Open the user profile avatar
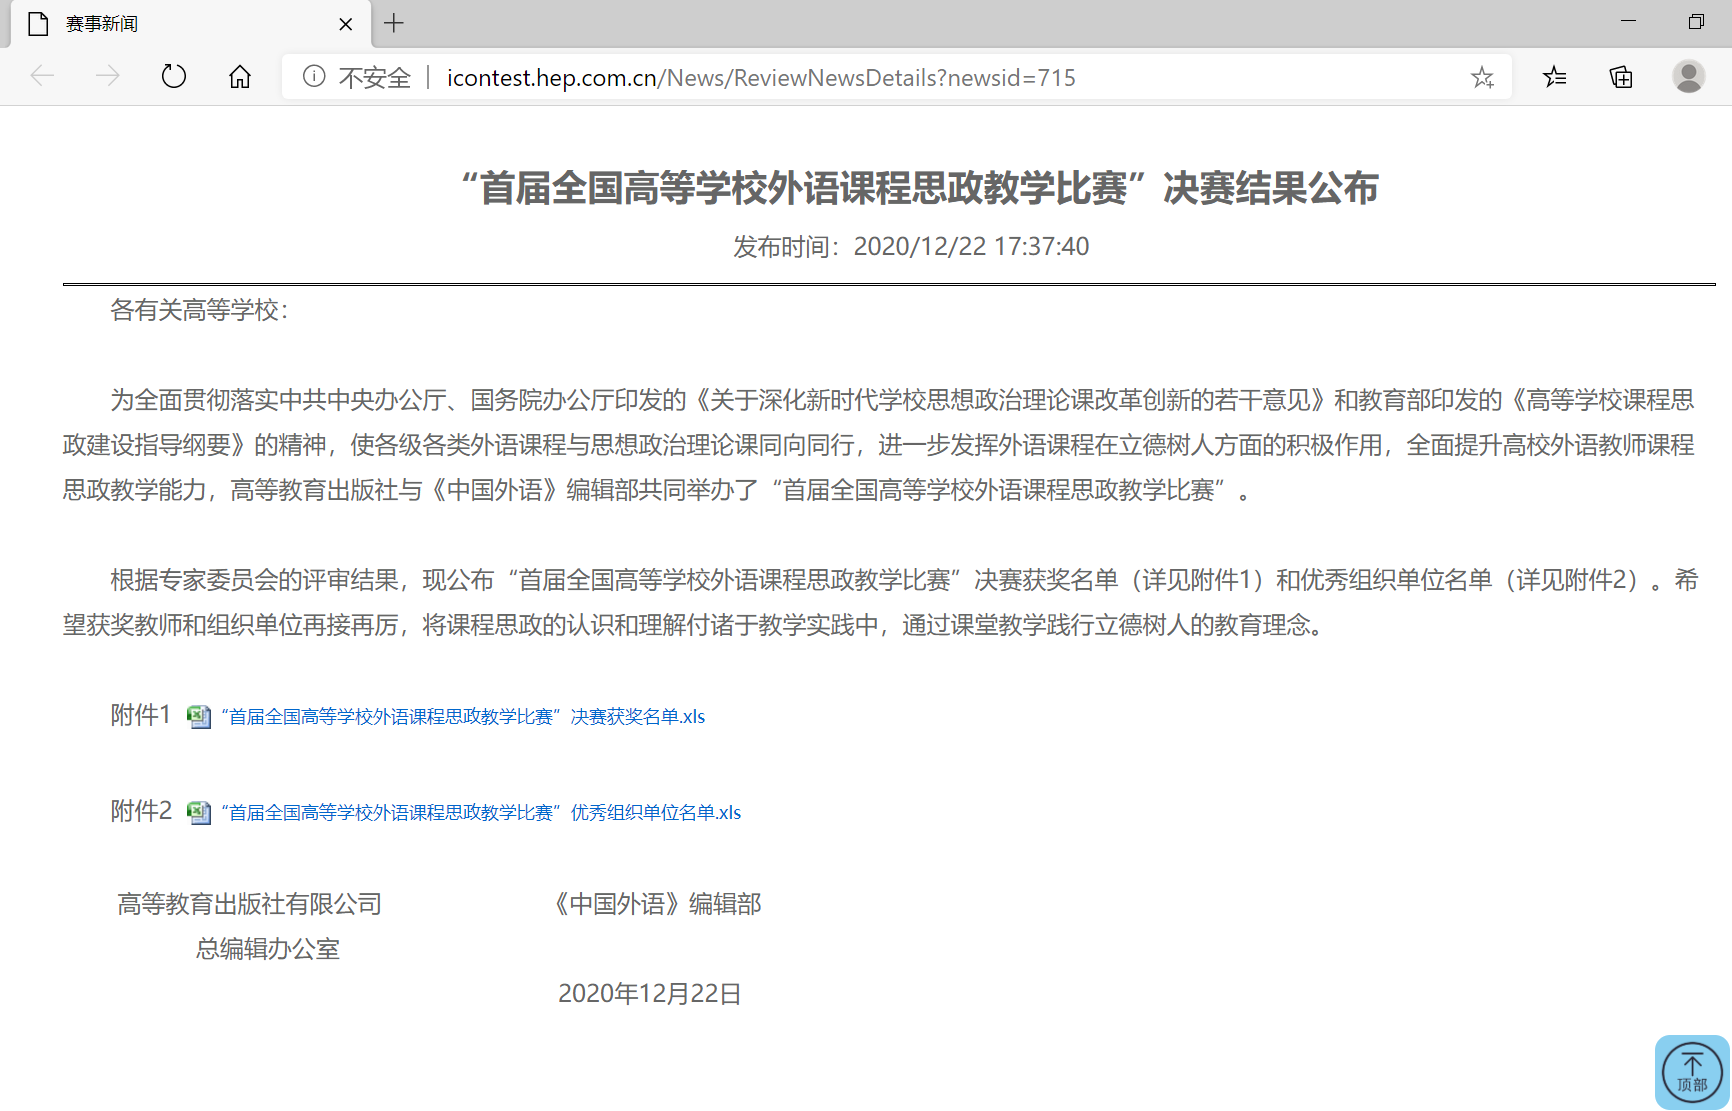The width and height of the screenshot is (1732, 1111). click(1688, 77)
